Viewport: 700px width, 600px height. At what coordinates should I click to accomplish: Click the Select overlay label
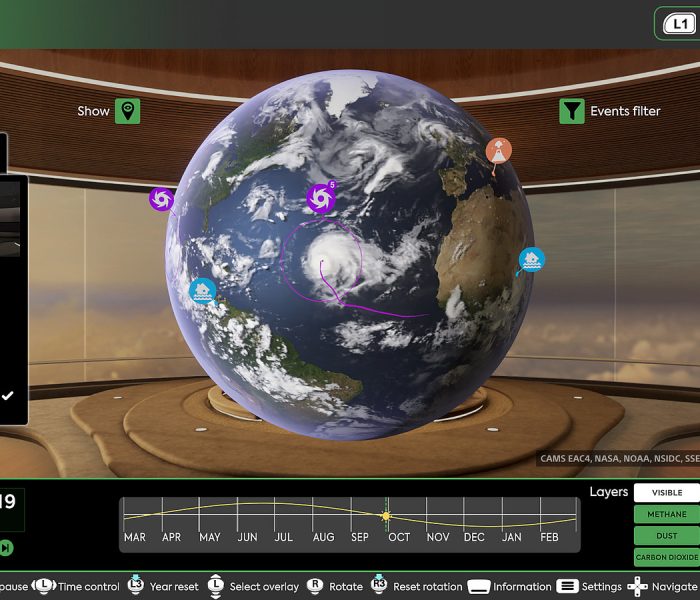click(264, 587)
